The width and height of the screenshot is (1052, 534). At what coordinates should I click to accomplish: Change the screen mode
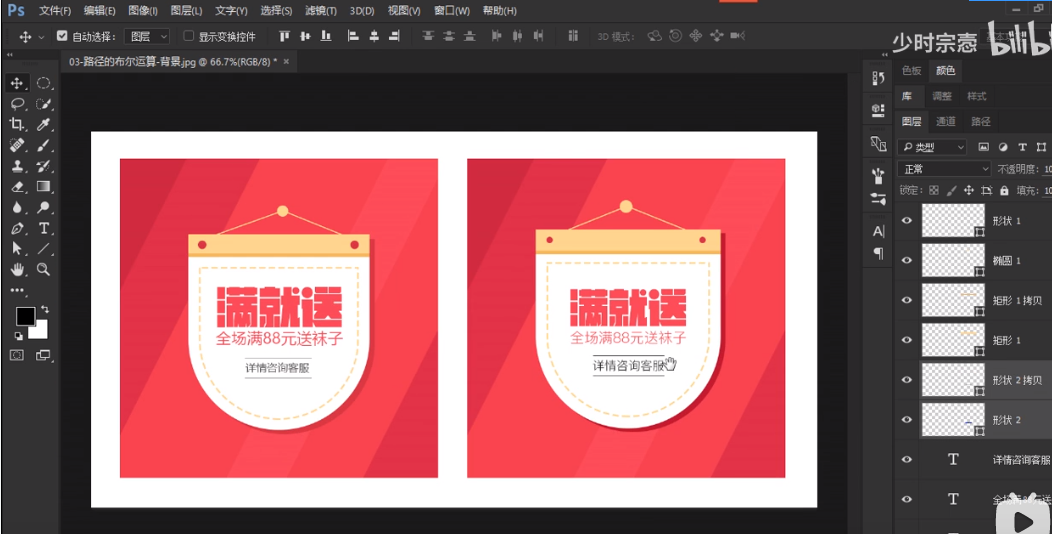pyautogui.click(x=43, y=355)
